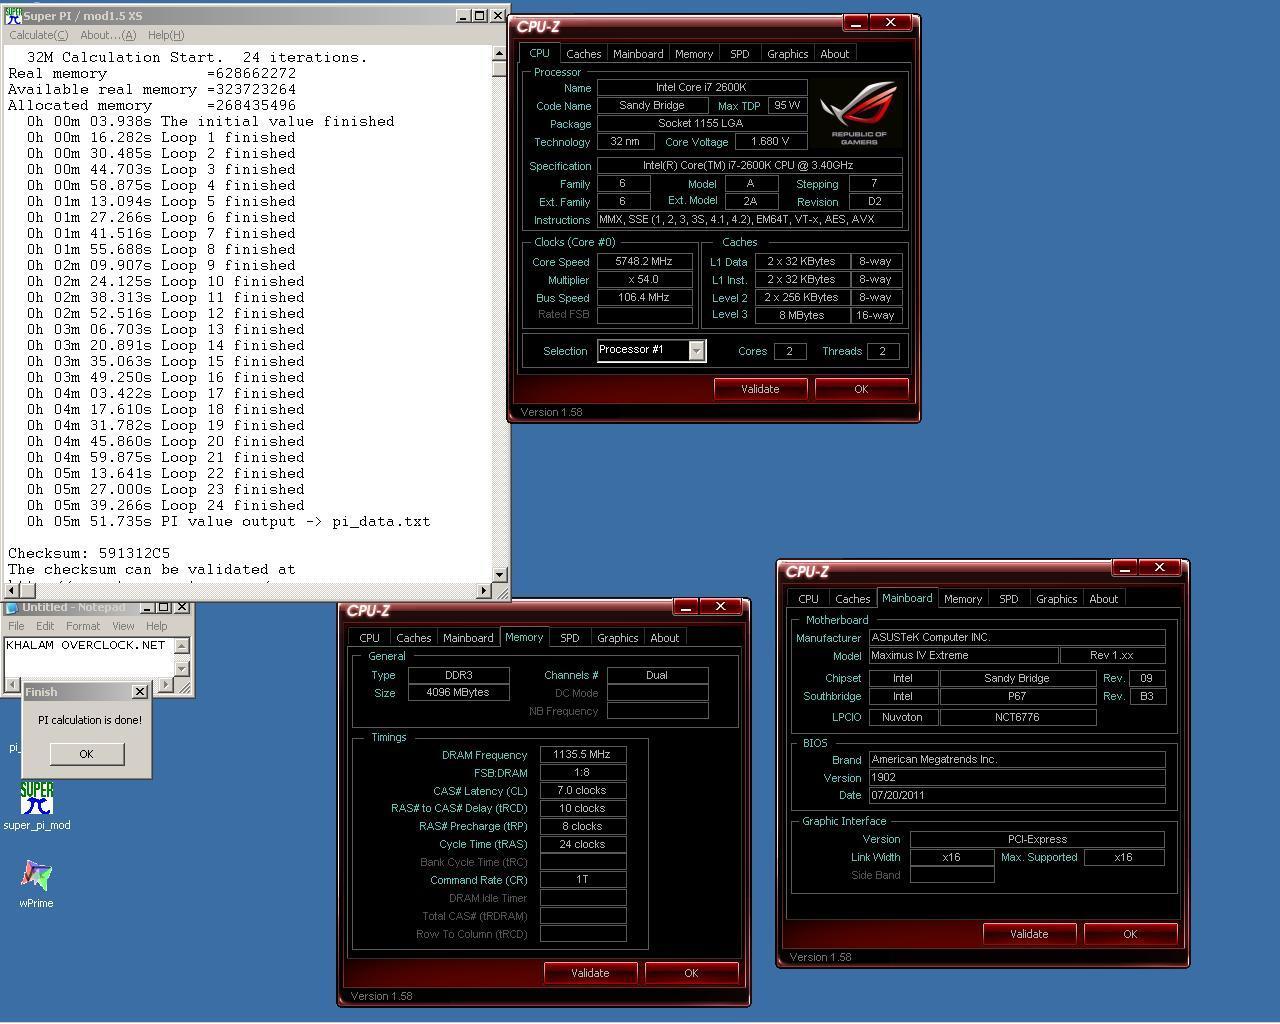Click the Maximus IV Extreme model field

(x=963, y=656)
